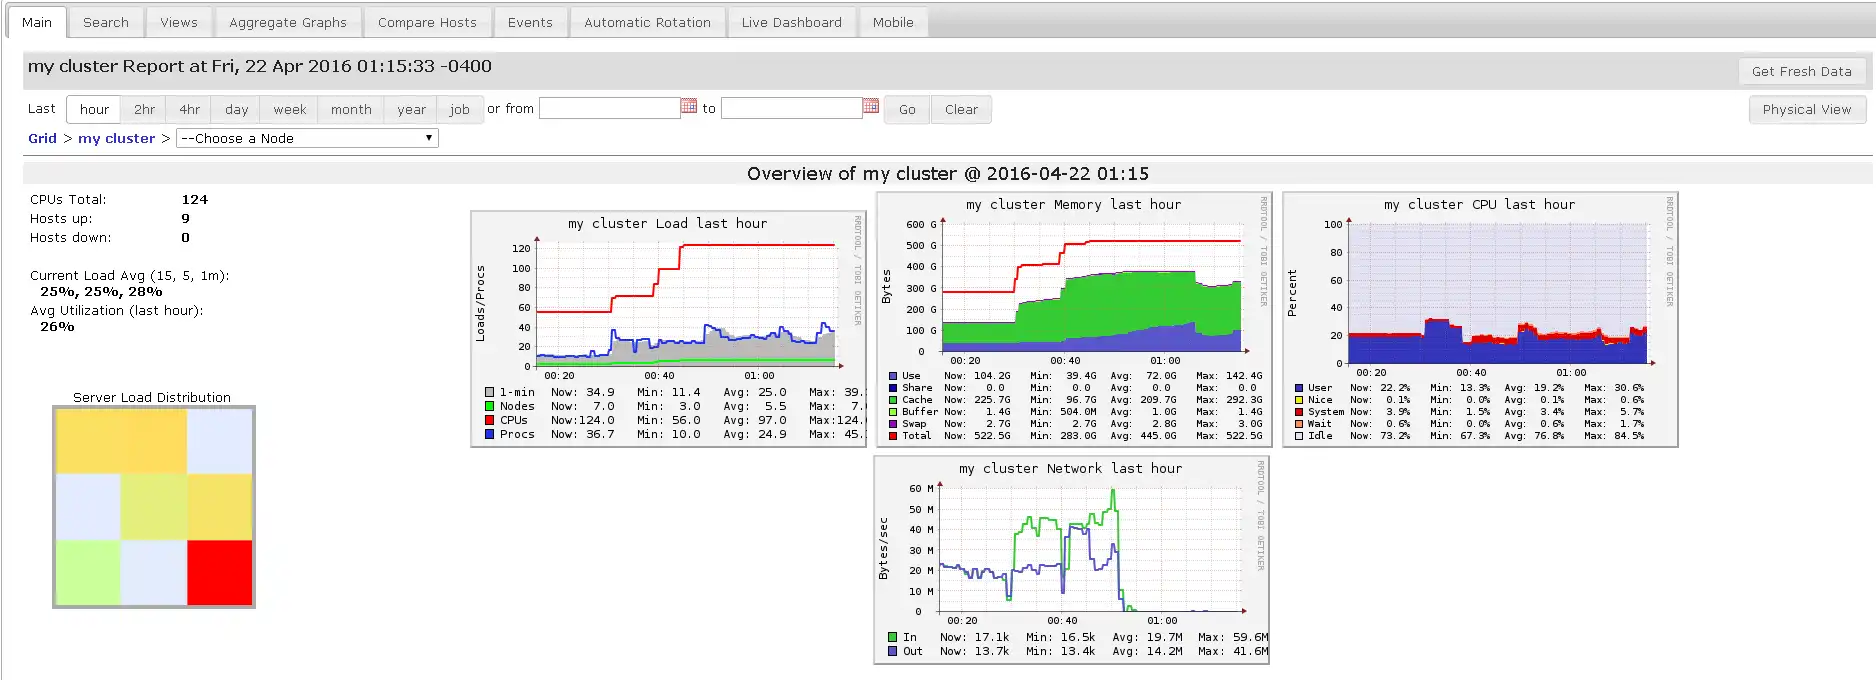Click the Procs legend entry in Load graph

(510, 434)
